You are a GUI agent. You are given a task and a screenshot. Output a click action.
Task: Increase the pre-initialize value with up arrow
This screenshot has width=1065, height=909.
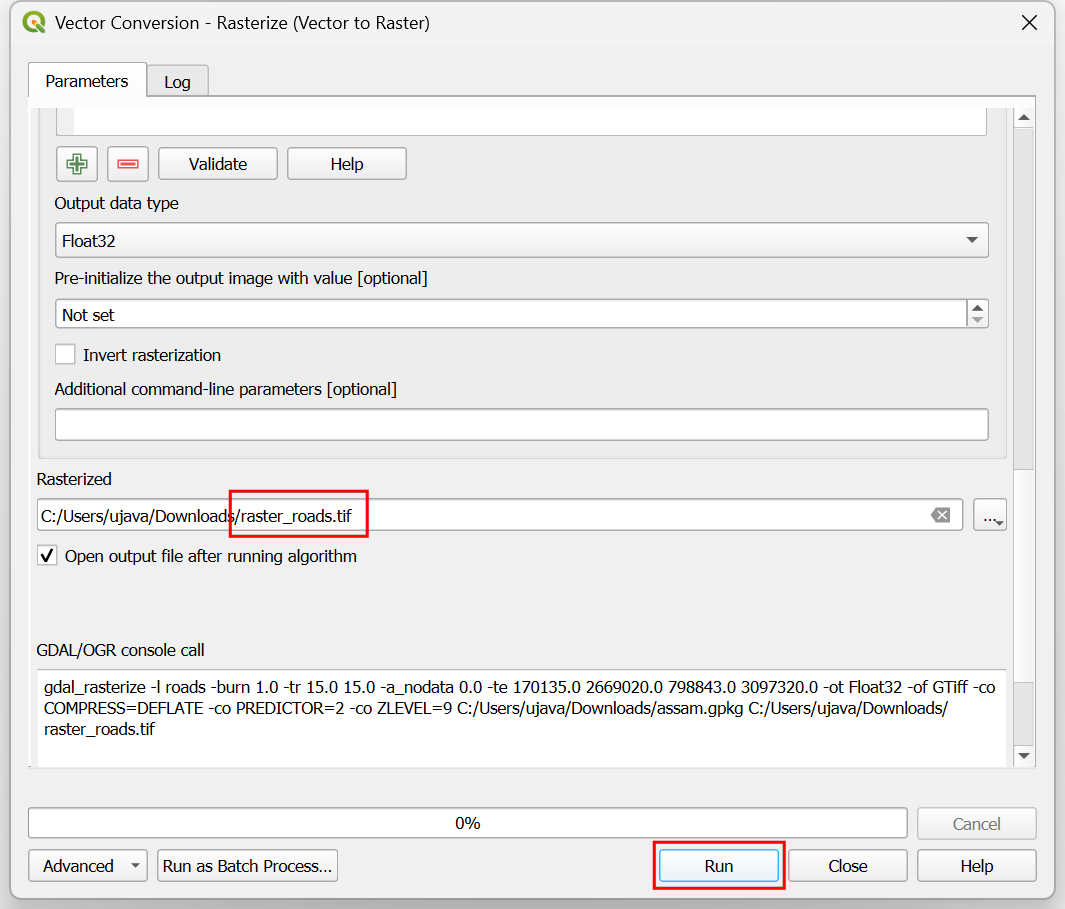(x=977, y=308)
